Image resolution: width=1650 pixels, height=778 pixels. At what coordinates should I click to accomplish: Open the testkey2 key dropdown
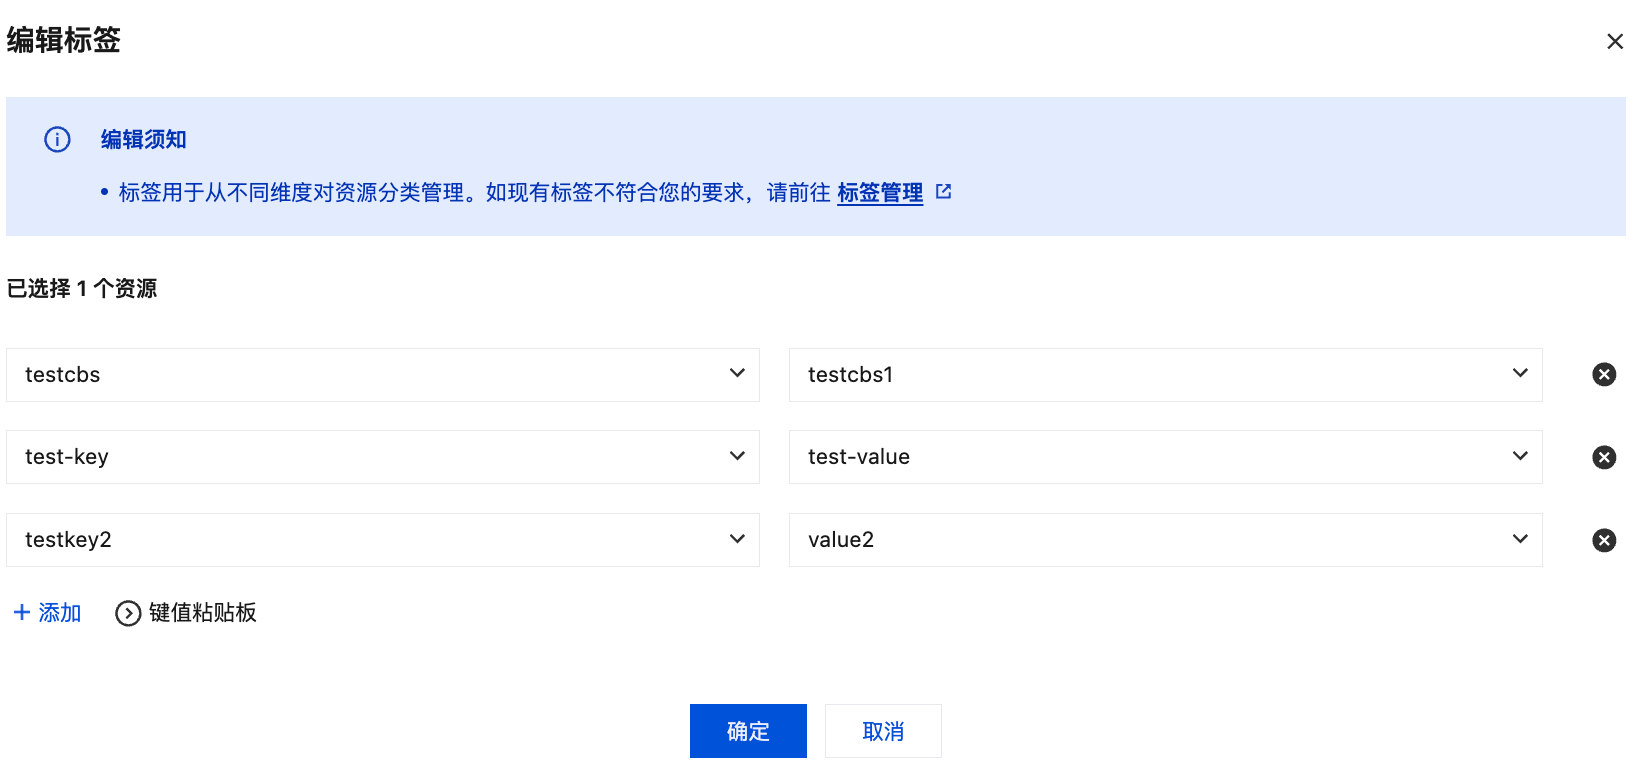pos(383,540)
